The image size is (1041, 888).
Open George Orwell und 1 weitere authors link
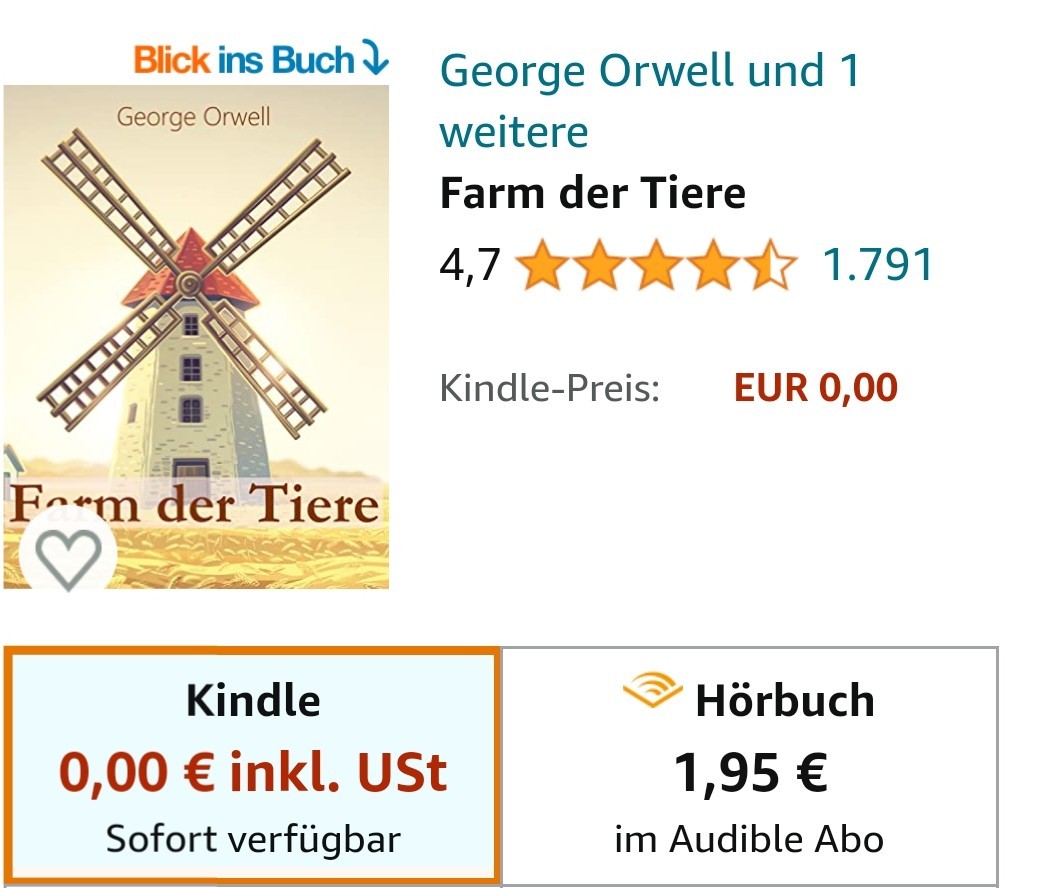click(x=649, y=102)
